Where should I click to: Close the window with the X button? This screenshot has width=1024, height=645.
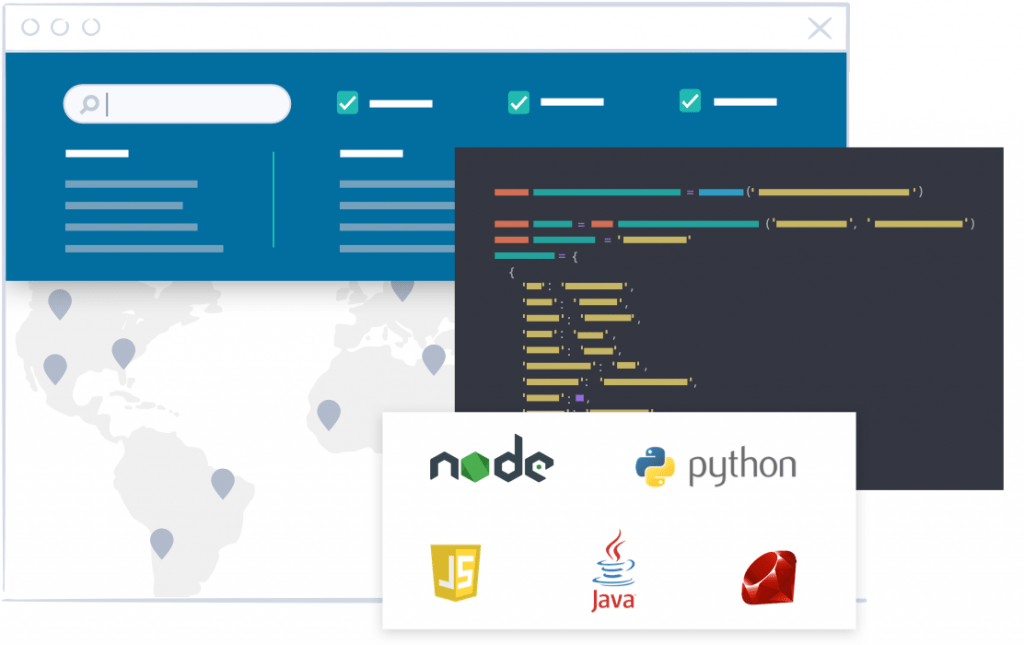click(819, 28)
